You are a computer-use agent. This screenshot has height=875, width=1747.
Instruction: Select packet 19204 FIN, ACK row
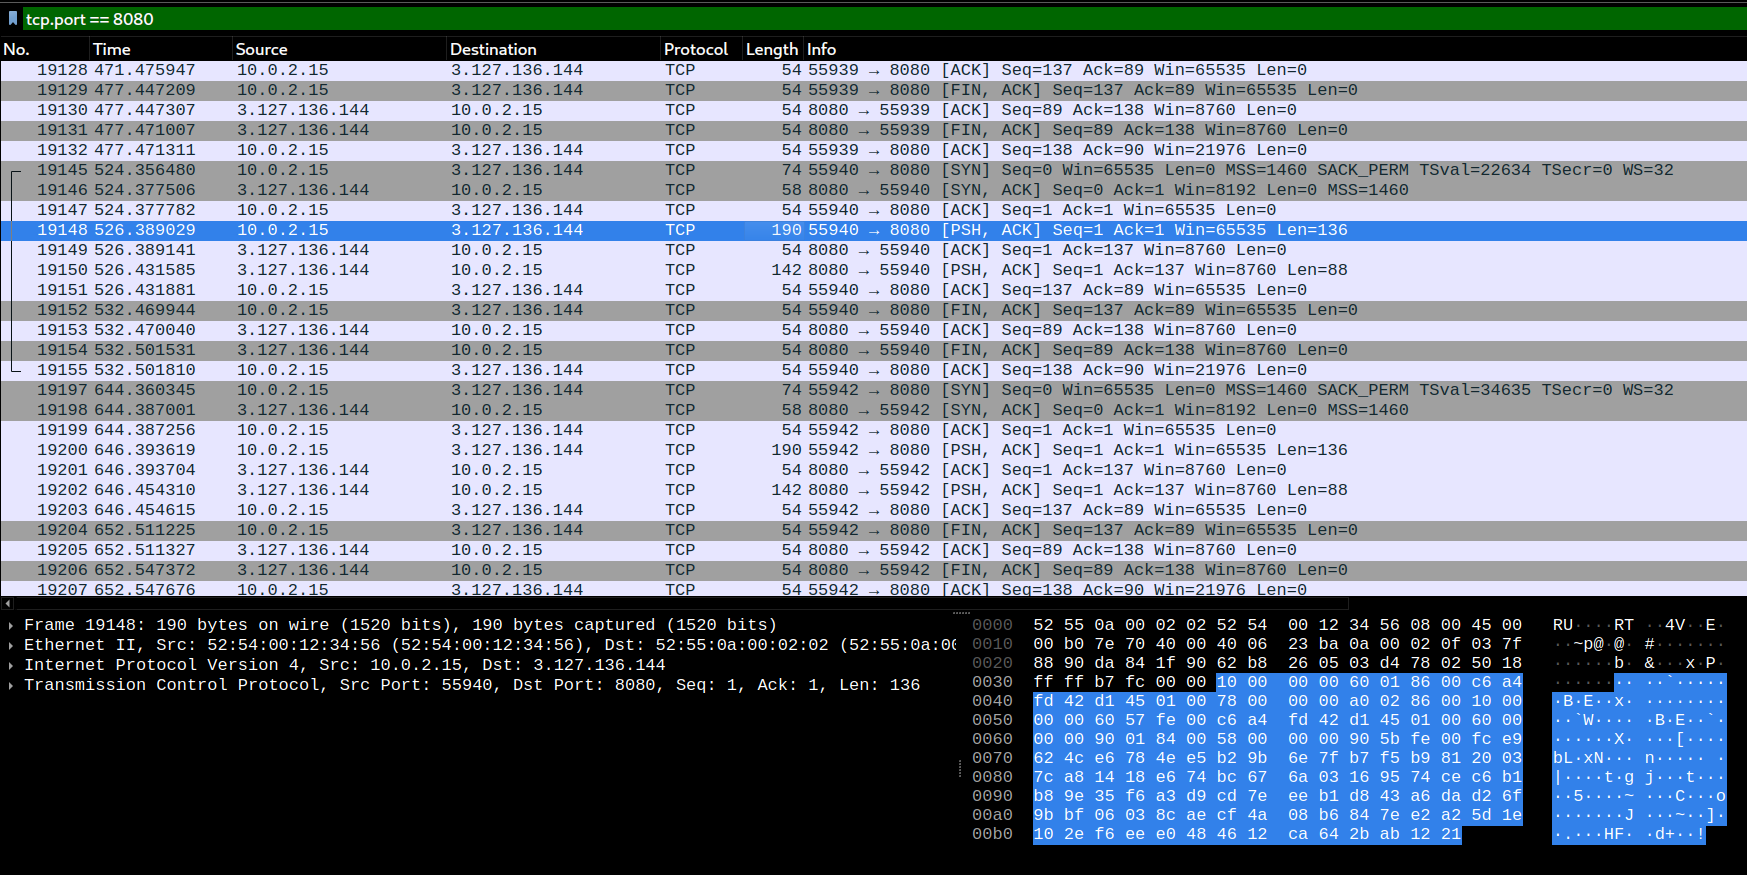(x=873, y=530)
